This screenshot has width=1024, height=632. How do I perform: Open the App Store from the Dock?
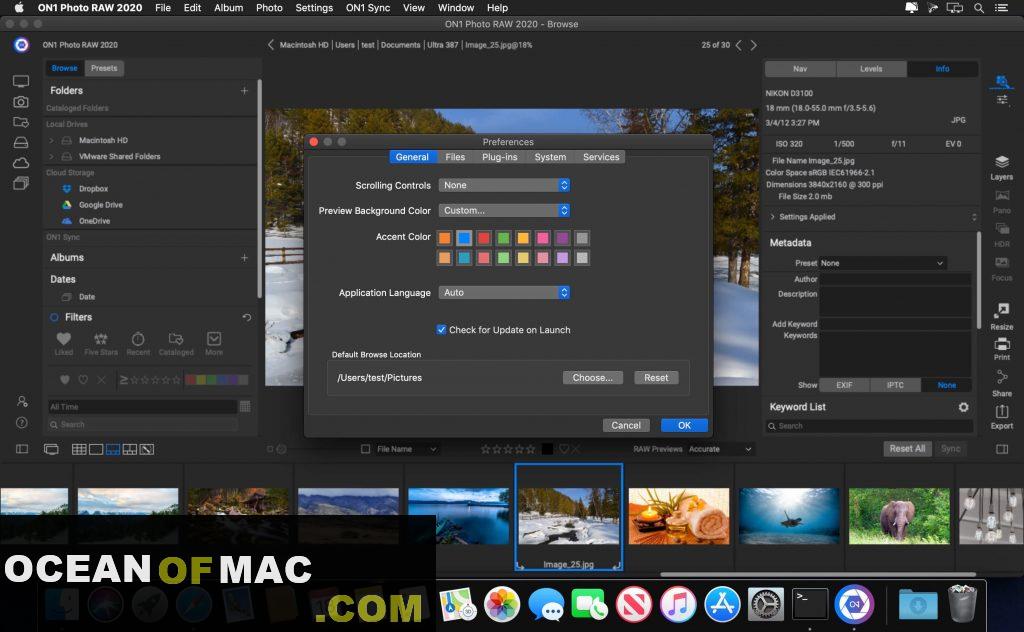click(722, 604)
